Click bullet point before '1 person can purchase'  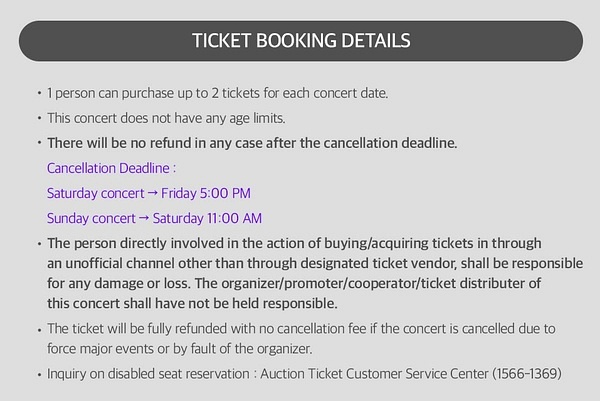39,93
